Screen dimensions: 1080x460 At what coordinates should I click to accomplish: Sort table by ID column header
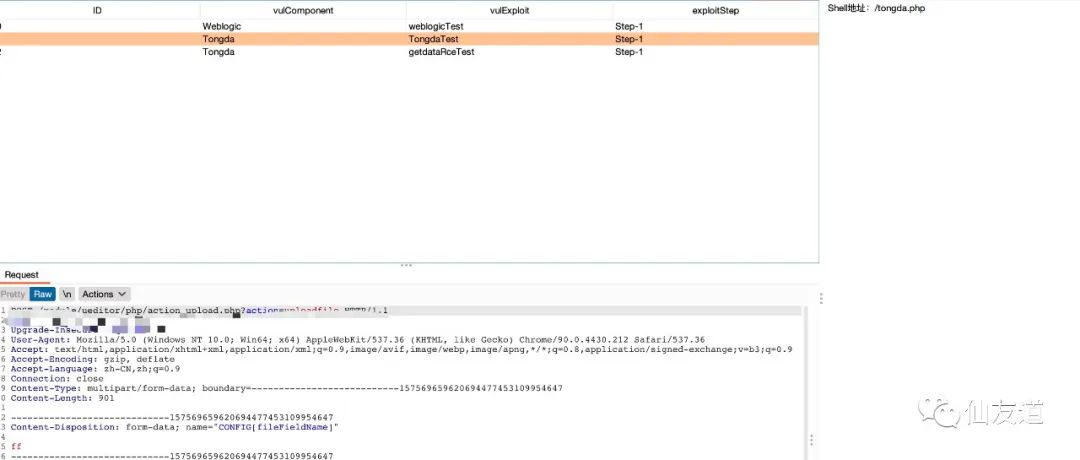(97, 10)
